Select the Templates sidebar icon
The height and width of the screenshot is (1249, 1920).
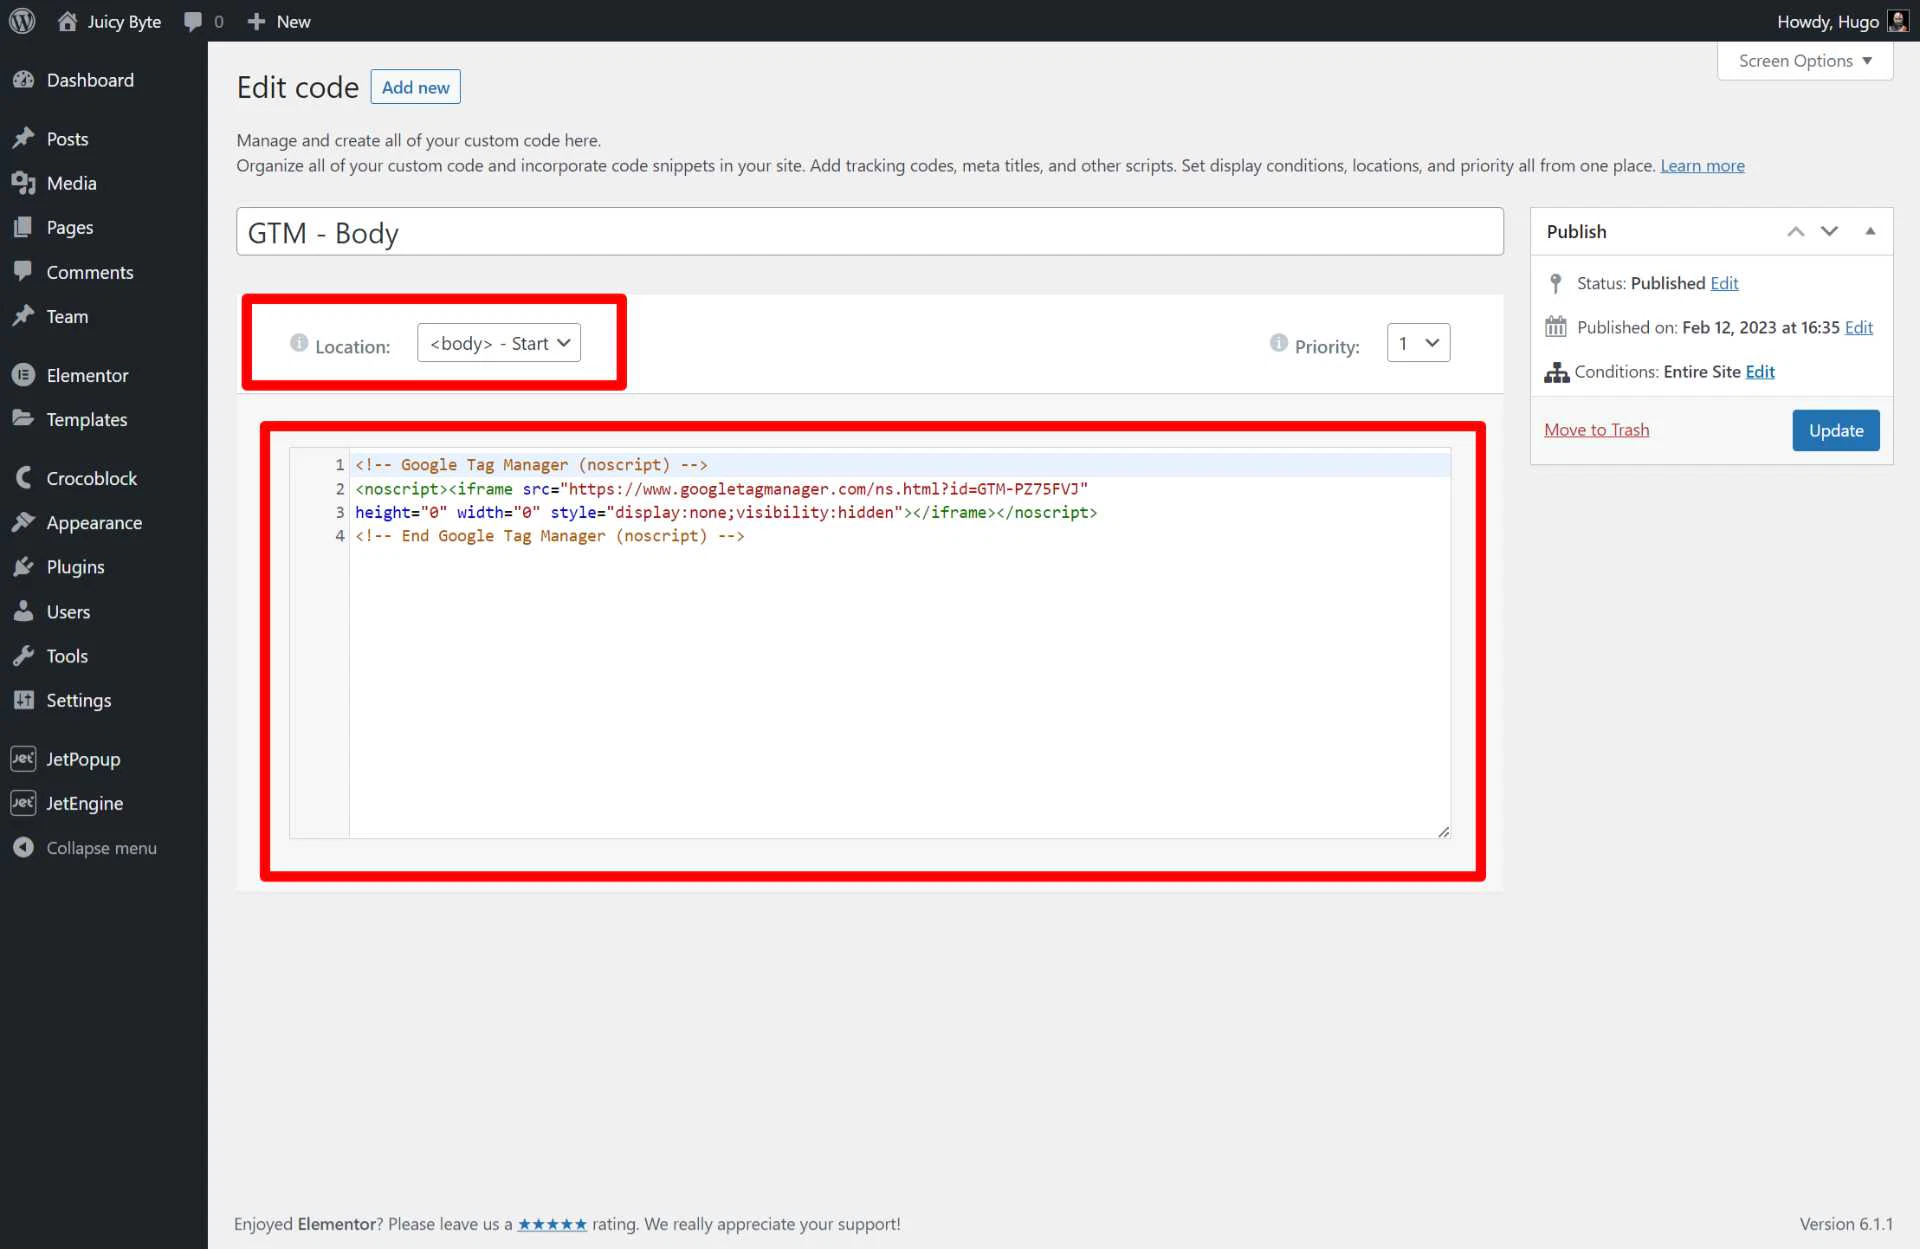[24, 419]
